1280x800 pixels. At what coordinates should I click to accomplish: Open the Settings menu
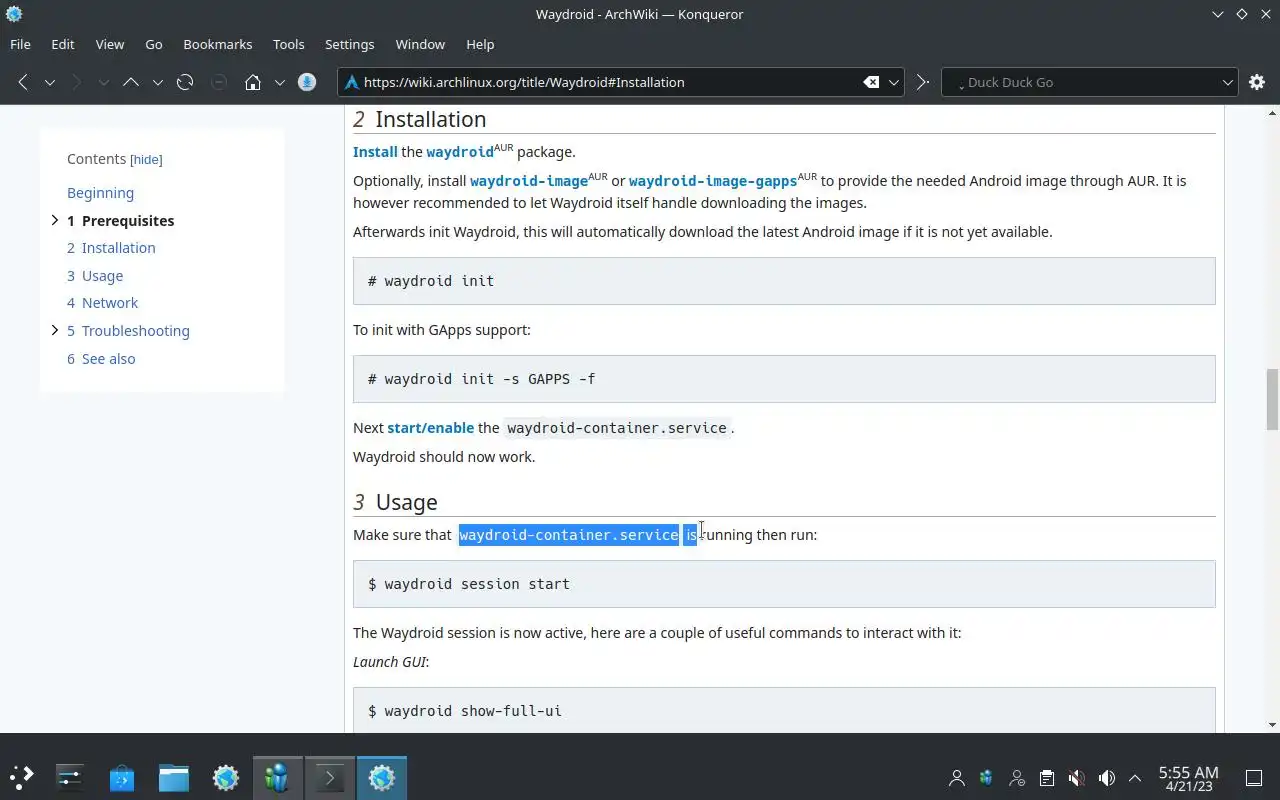pos(350,44)
